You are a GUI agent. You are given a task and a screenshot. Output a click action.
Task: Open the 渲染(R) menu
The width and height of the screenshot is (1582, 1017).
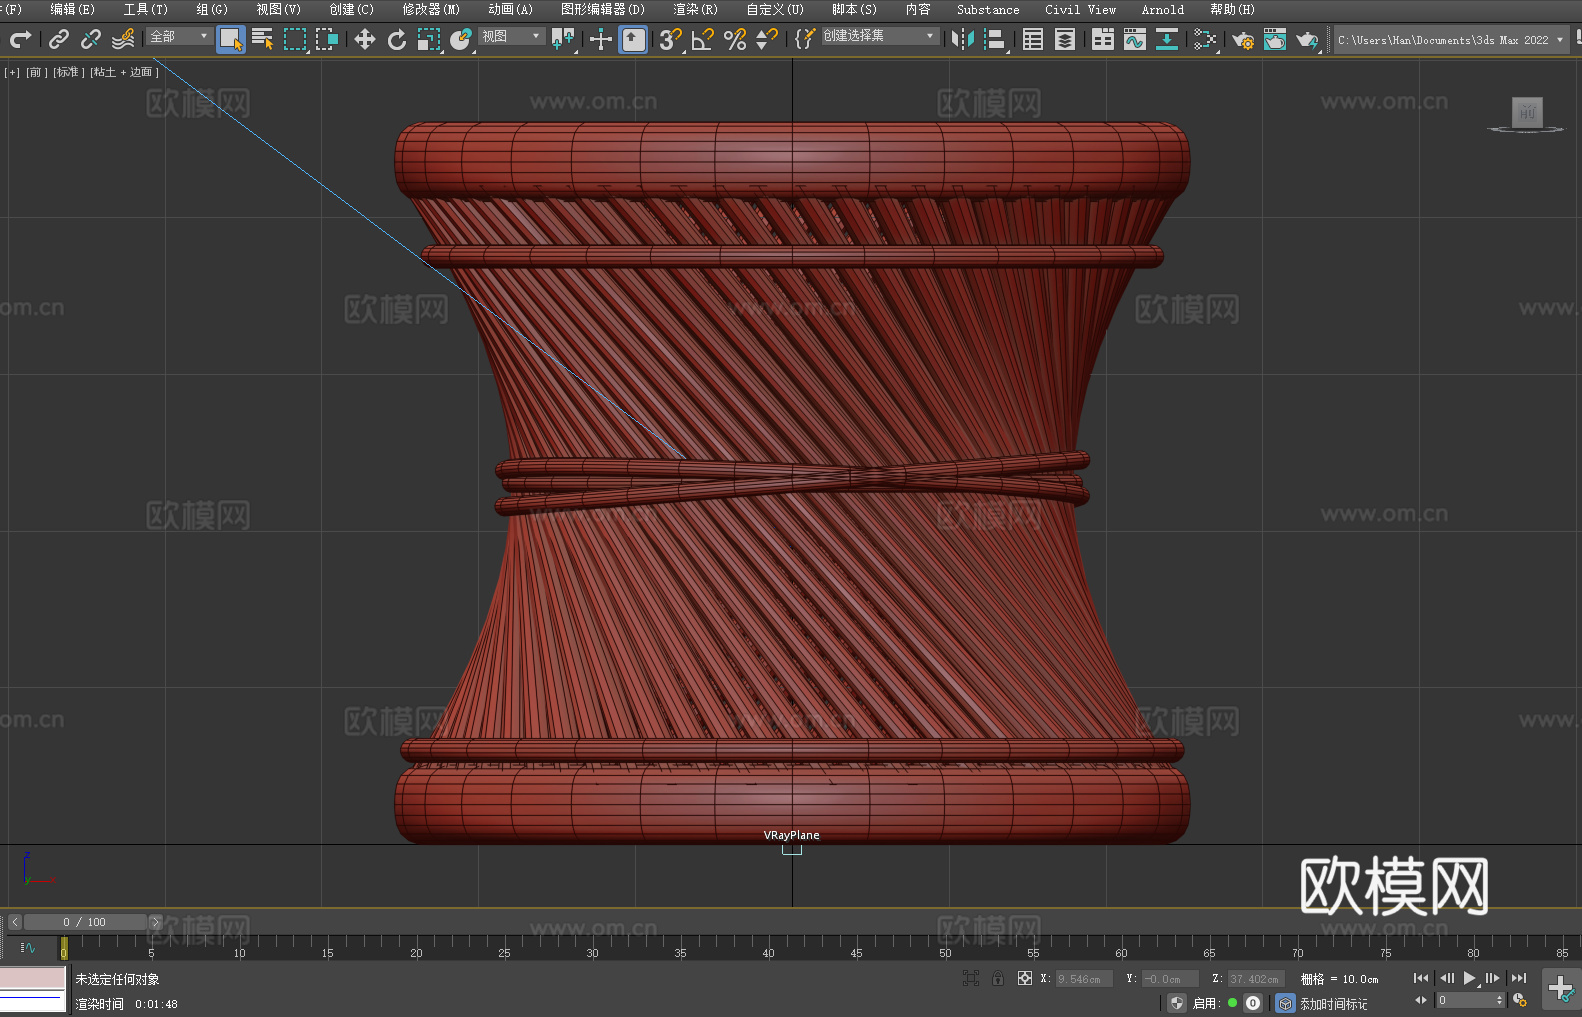coord(695,9)
